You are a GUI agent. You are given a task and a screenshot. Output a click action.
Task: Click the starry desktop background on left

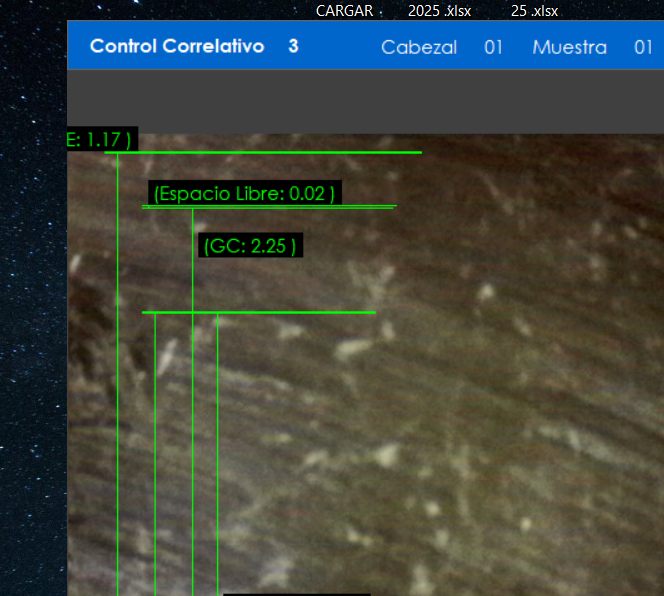(x=32, y=350)
